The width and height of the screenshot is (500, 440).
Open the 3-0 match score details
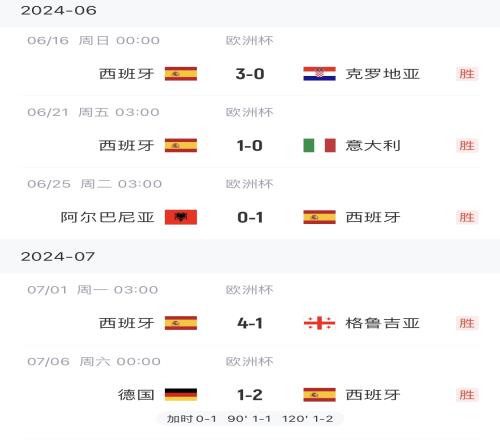pyautogui.click(x=250, y=74)
